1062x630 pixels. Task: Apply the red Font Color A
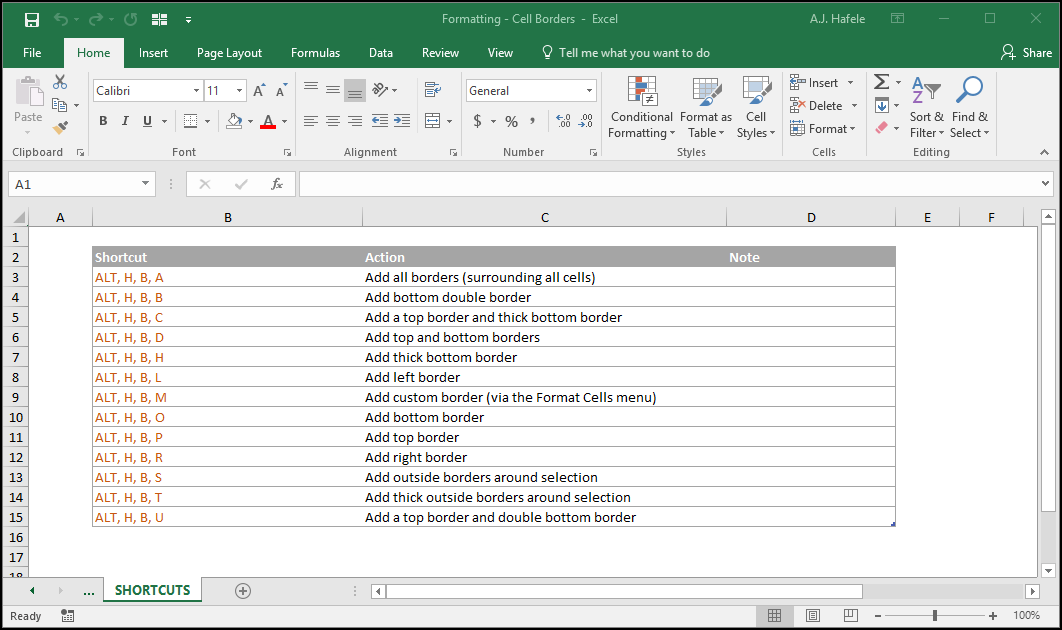(268, 121)
